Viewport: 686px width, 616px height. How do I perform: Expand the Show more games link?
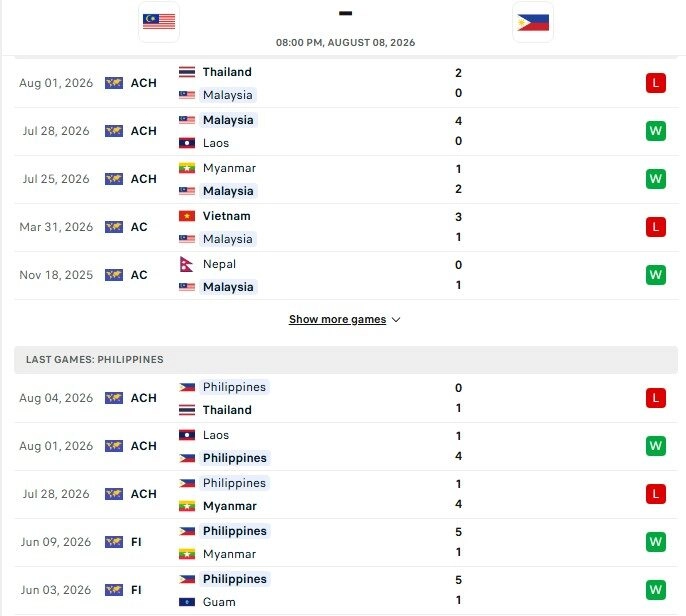click(337, 319)
